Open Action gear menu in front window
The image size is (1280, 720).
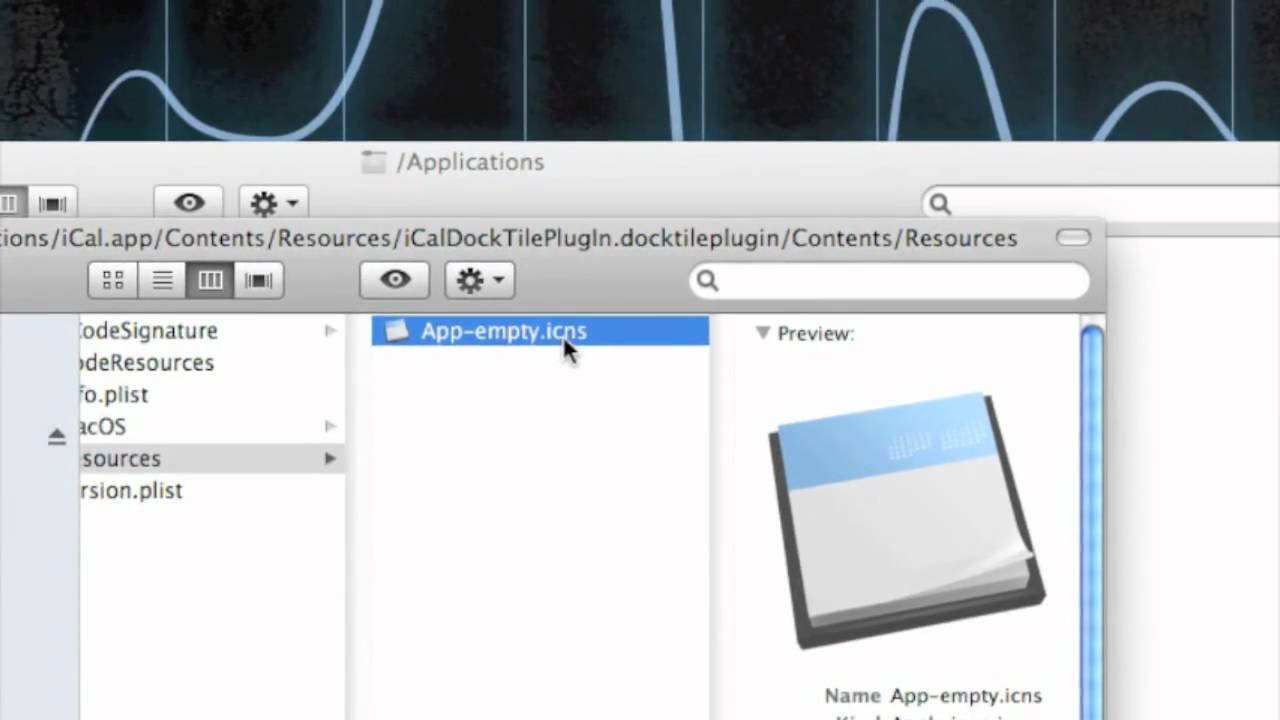pos(480,280)
